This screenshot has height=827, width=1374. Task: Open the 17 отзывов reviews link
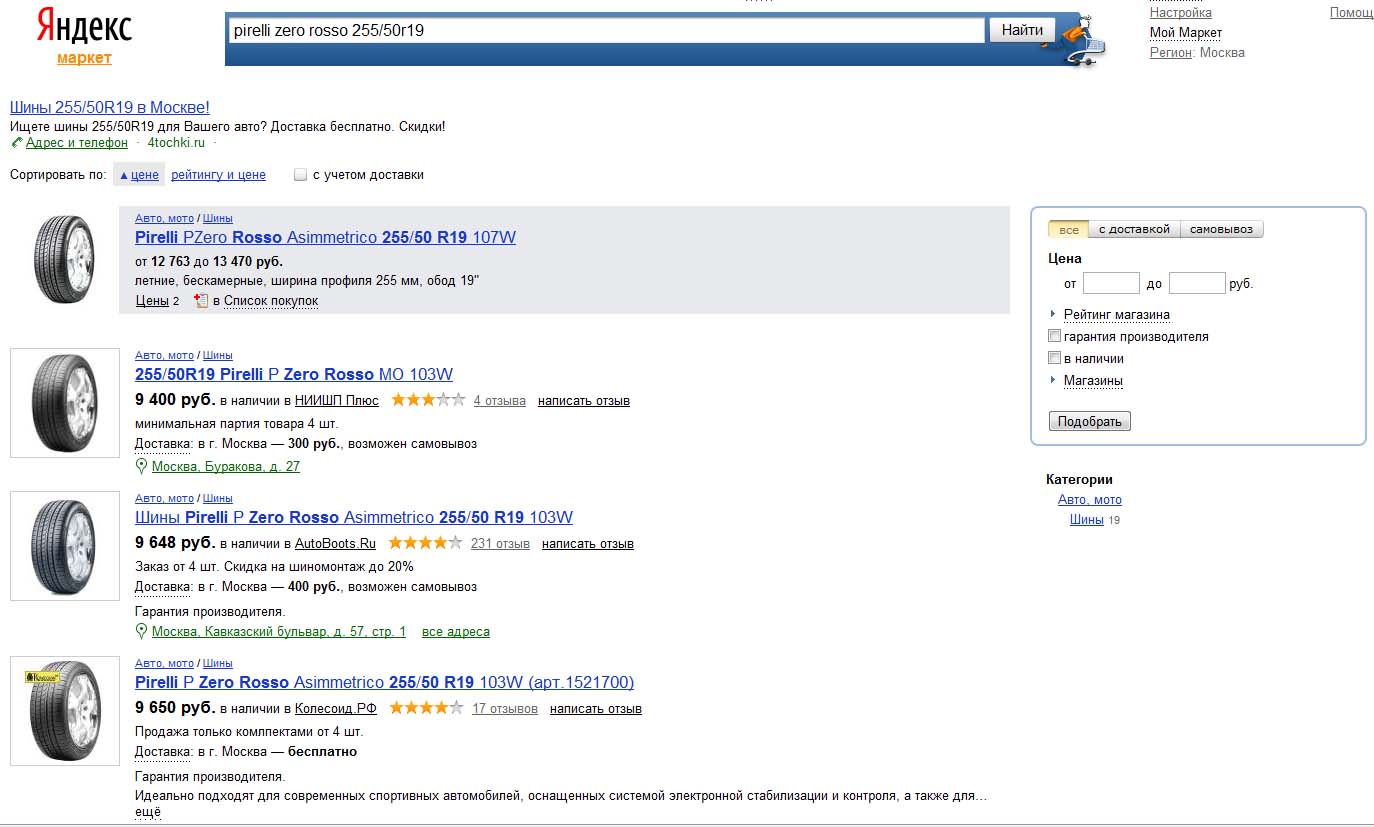point(505,709)
